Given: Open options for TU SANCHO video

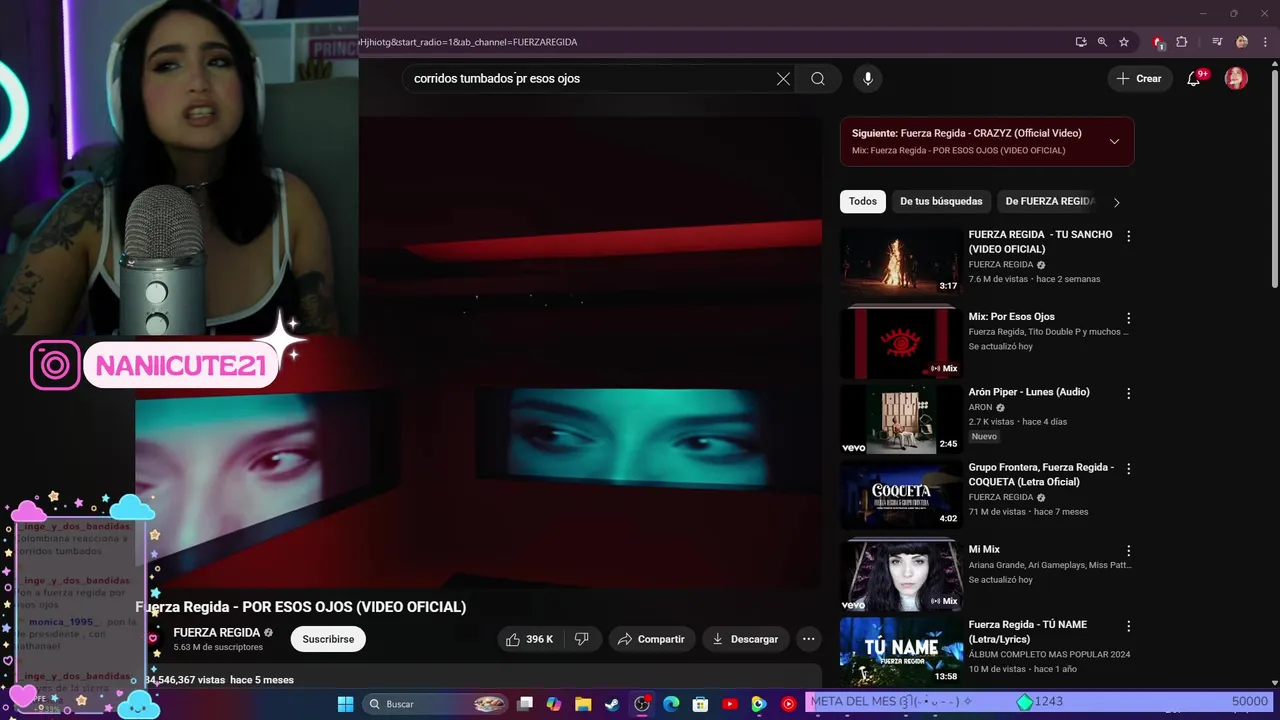Looking at the screenshot, I should (x=1128, y=236).
